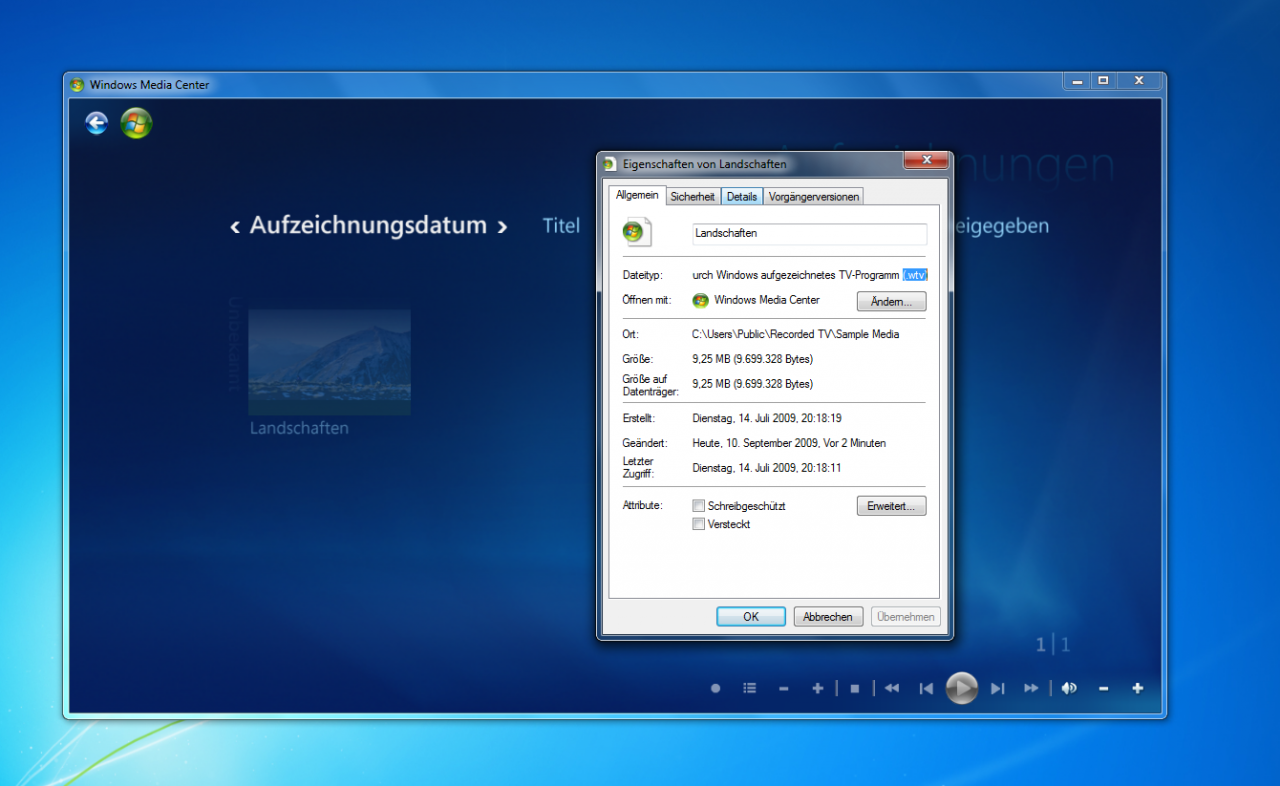Click left chevron before Aufzeichnungsdatum
Viewport: 1280px width, 786px height.
pos(235,227)
